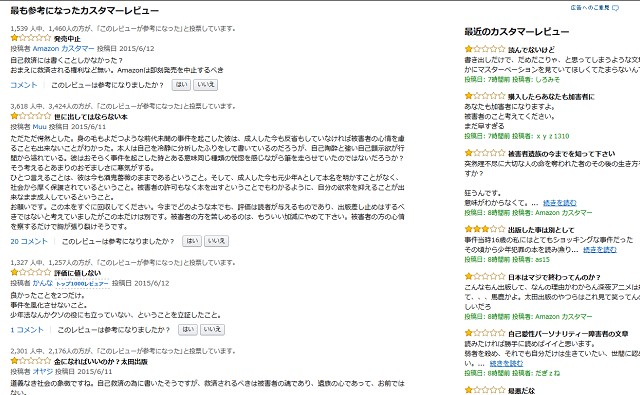Click the star rating of 評価に値しない review
The height and width of the screenshot is (395, 640).
coord(31,272)
